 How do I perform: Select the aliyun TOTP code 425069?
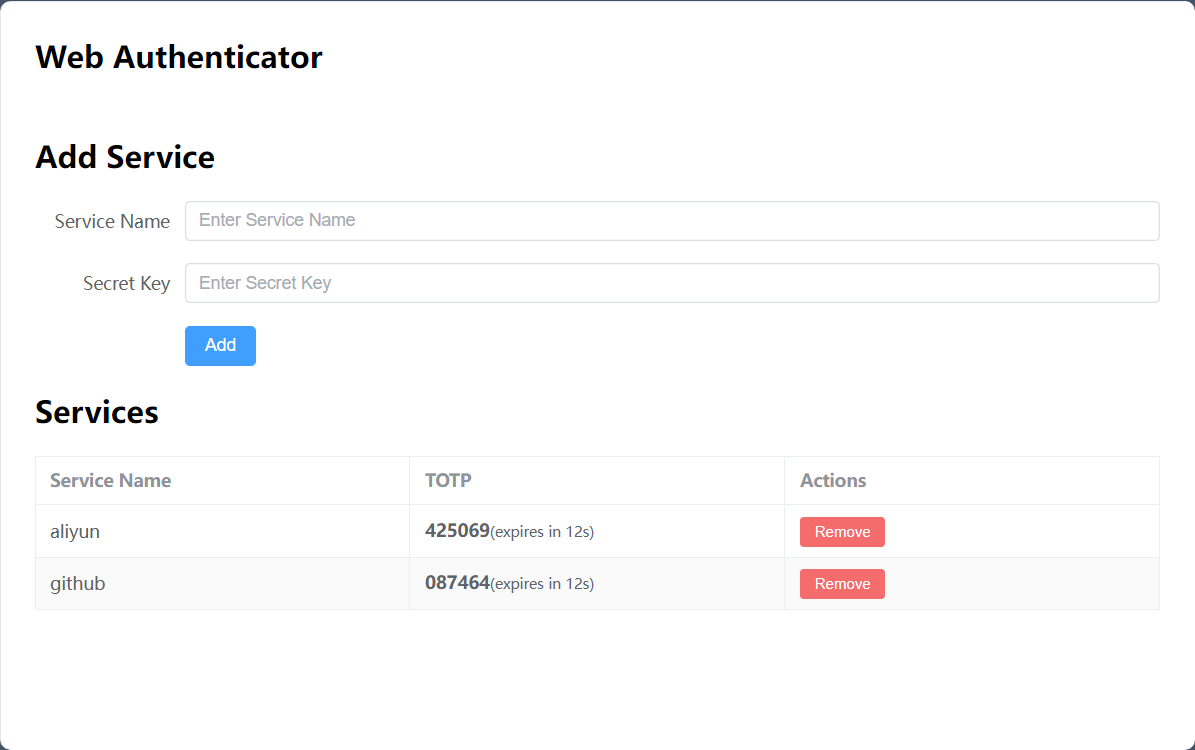457,531
